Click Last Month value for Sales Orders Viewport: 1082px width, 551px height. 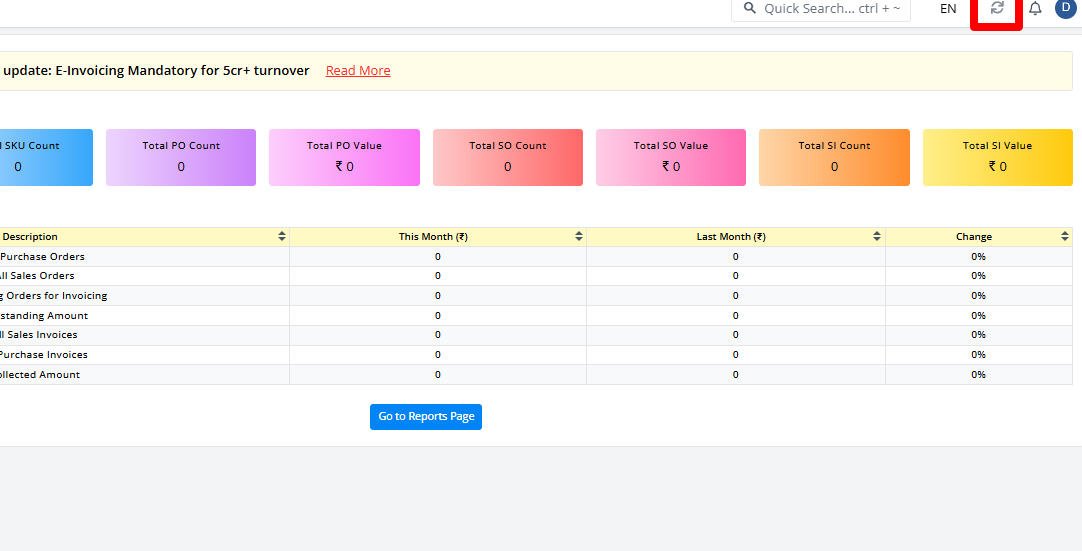[x=736, y=276]
